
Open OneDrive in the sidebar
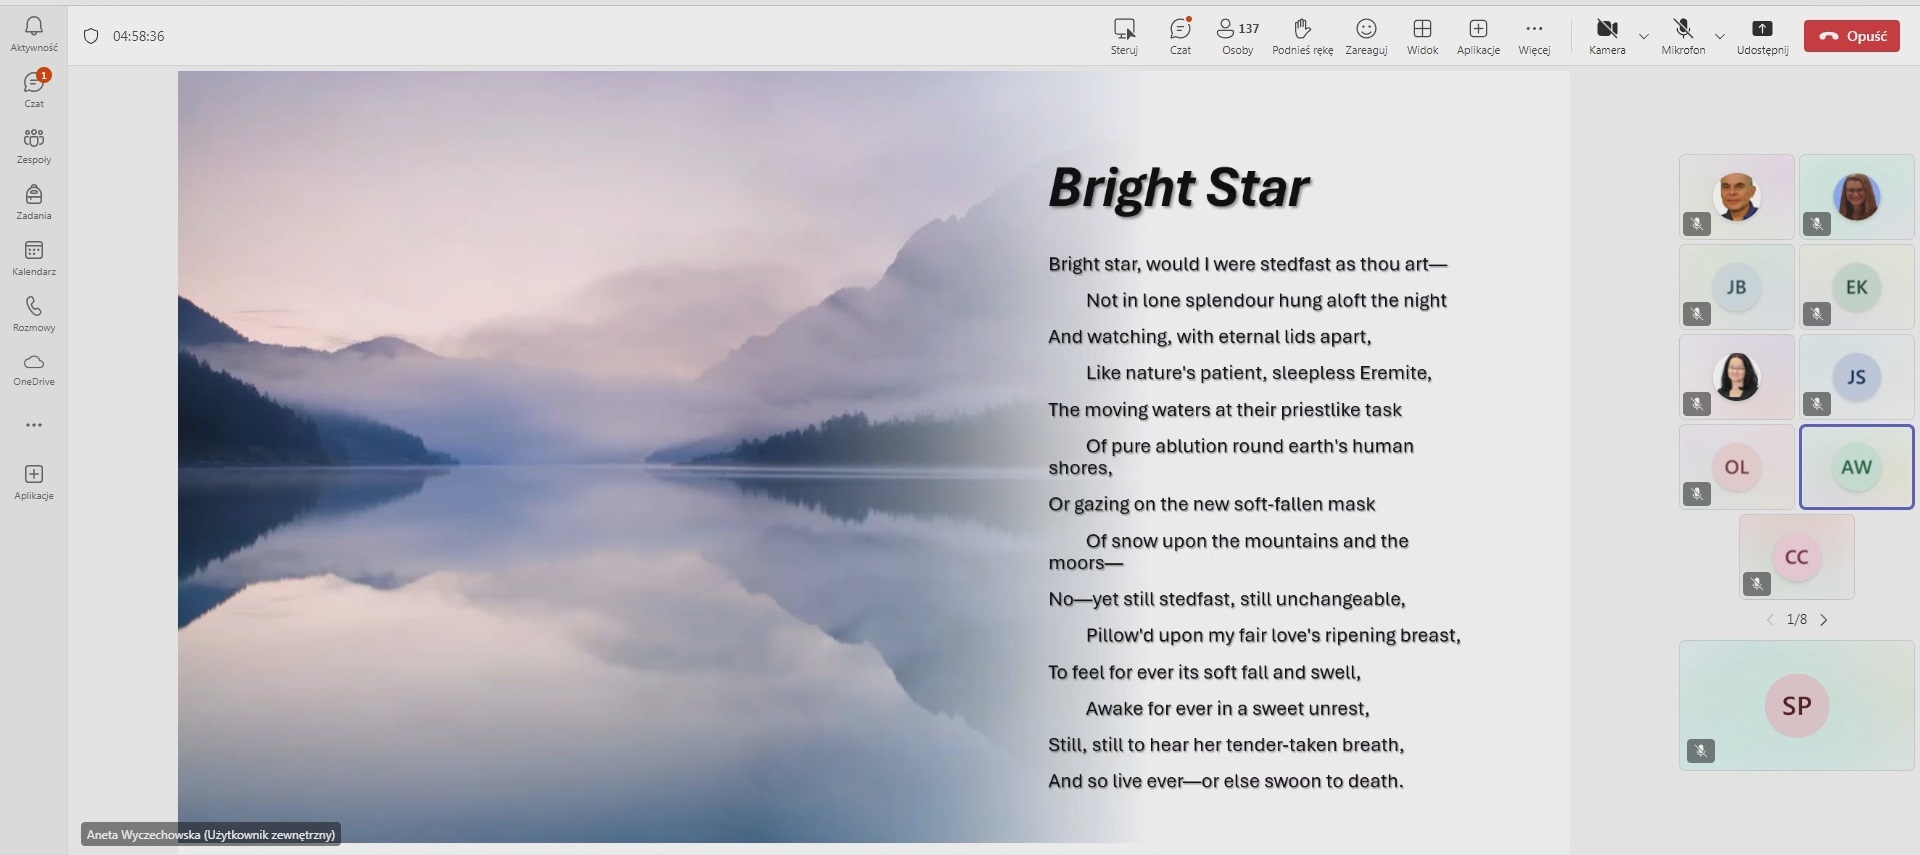34,369
